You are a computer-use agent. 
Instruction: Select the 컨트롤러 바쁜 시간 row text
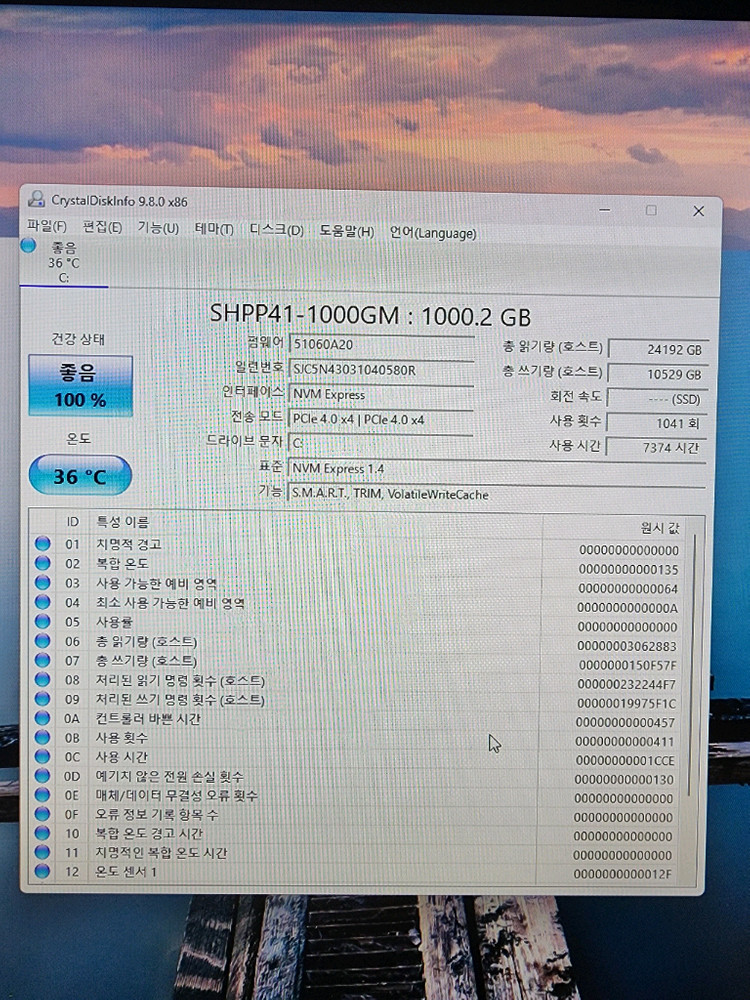(148, 718)
